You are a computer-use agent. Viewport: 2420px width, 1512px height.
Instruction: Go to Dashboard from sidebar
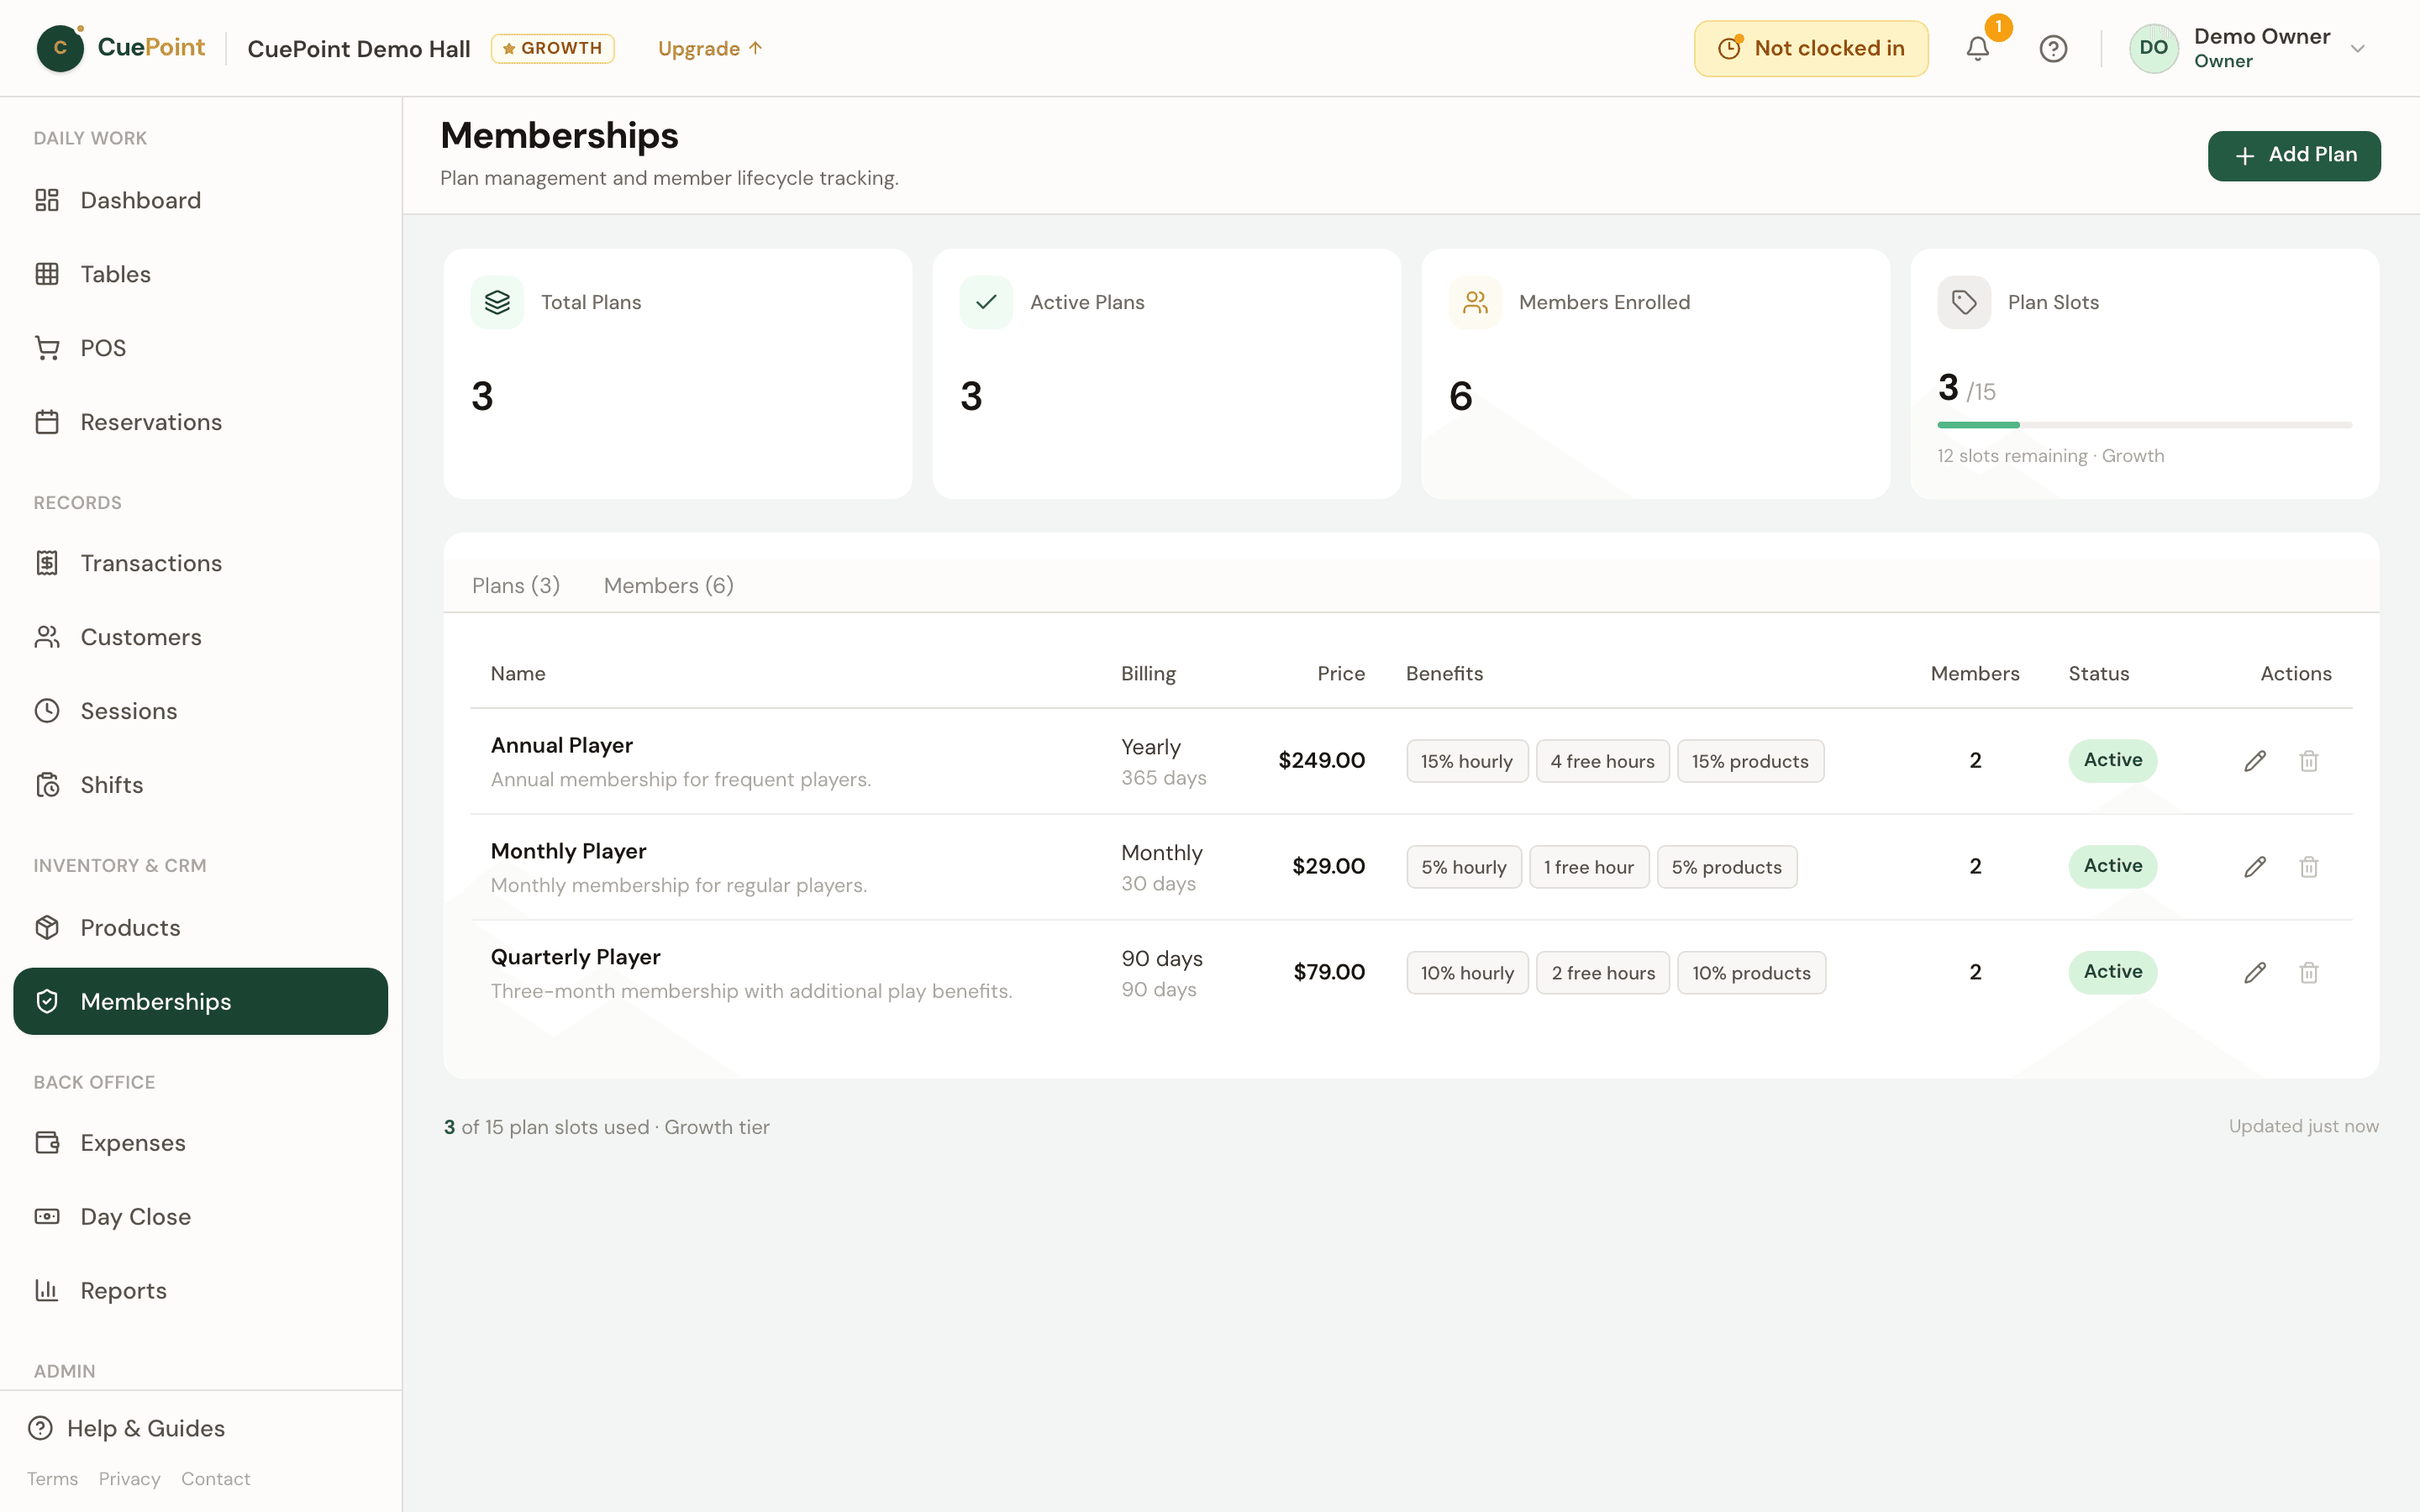point(200,200)
